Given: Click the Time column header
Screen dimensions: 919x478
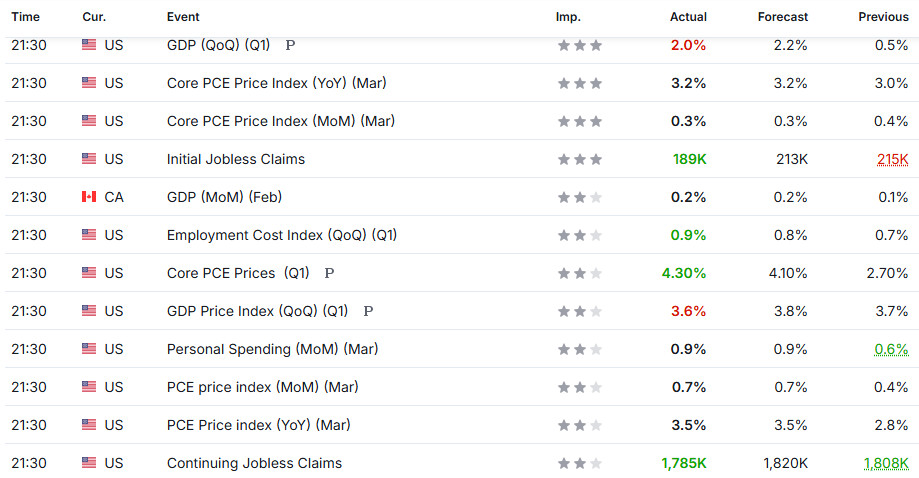Looking at the screenshot, I should click(x=26, y=17).
